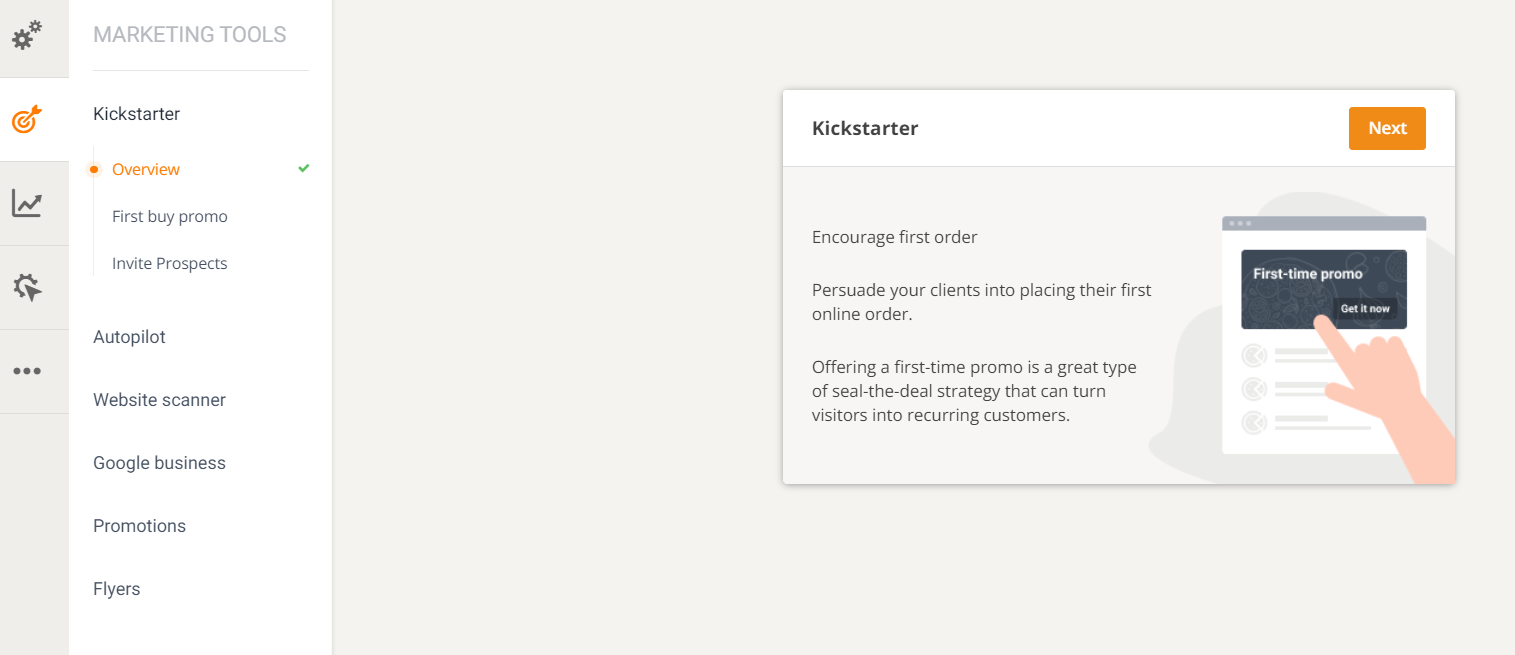Click the First-time promo preview thumbnail

[1323, 289]
